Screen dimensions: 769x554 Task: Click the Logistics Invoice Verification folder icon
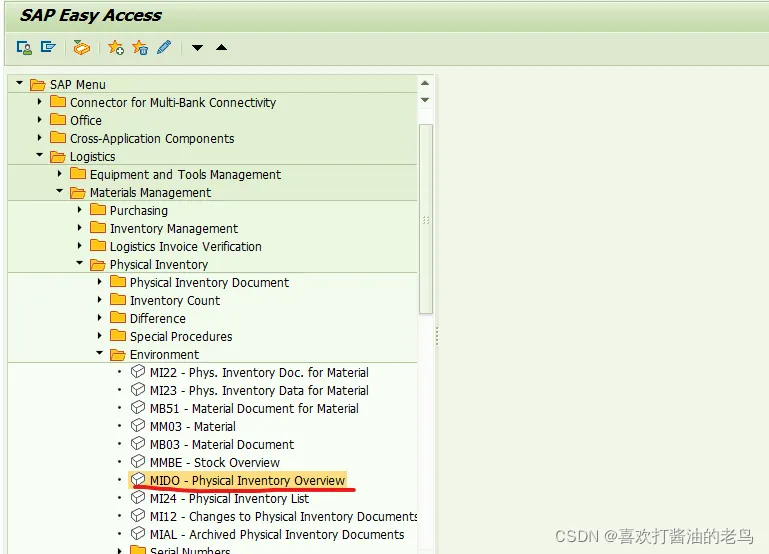coord(98,246)
